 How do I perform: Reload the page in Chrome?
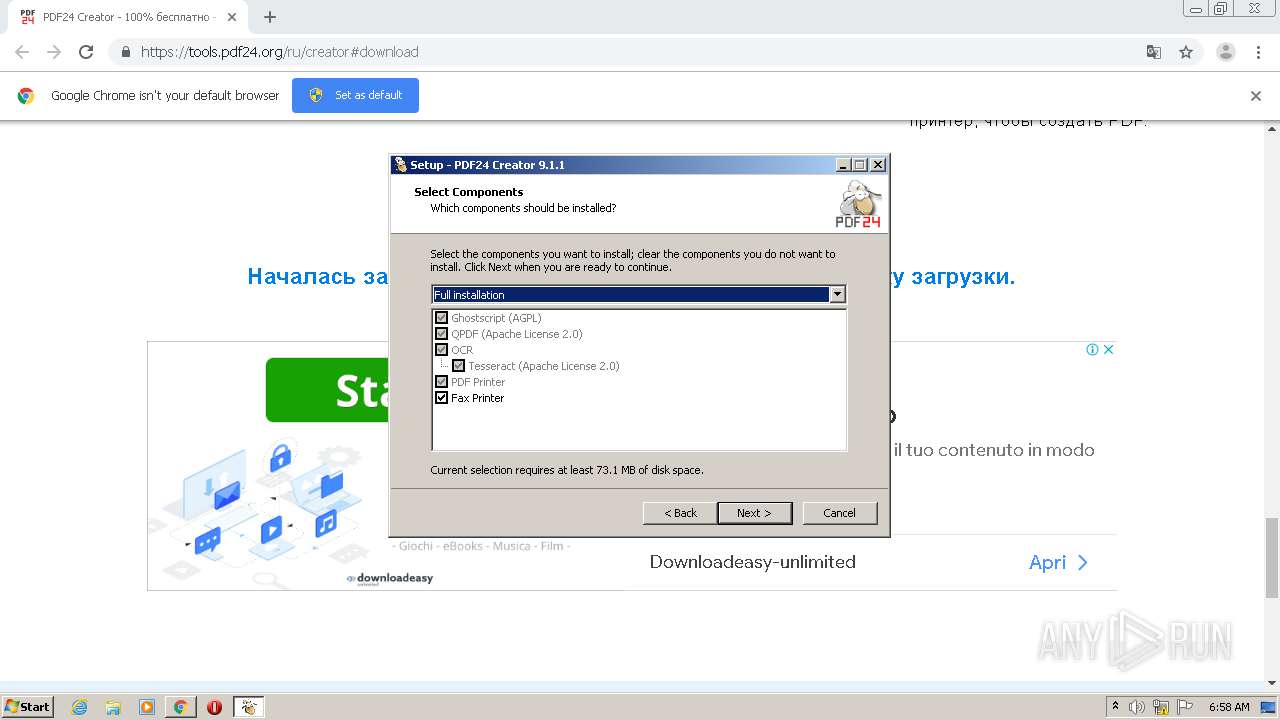(86, 52)
